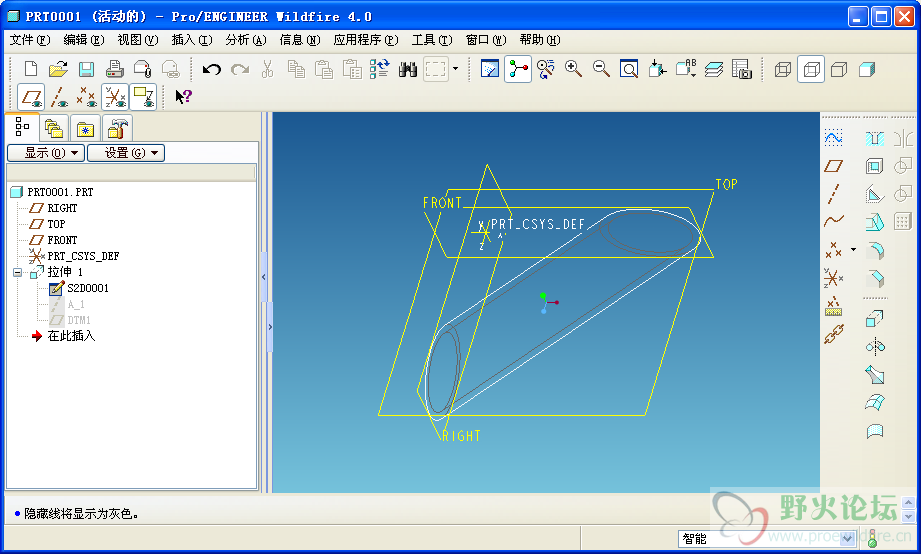This screenshot has width=921, height=554.
Task: Open the 分析(A) menu
Action: [x=246, y=40]
